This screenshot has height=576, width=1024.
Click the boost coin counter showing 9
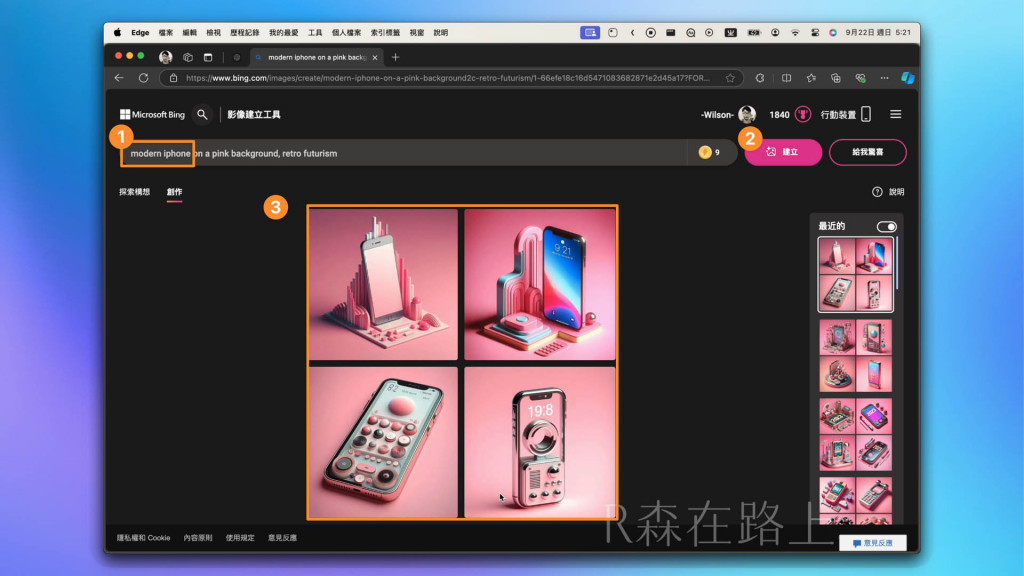click(709, 152)
